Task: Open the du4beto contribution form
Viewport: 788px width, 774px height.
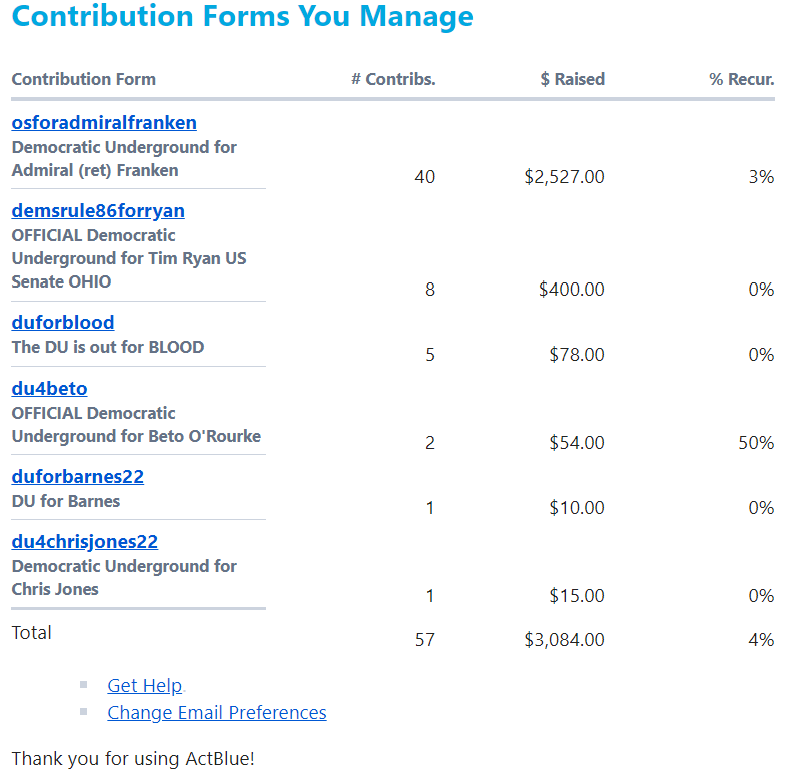Action: 49,389
